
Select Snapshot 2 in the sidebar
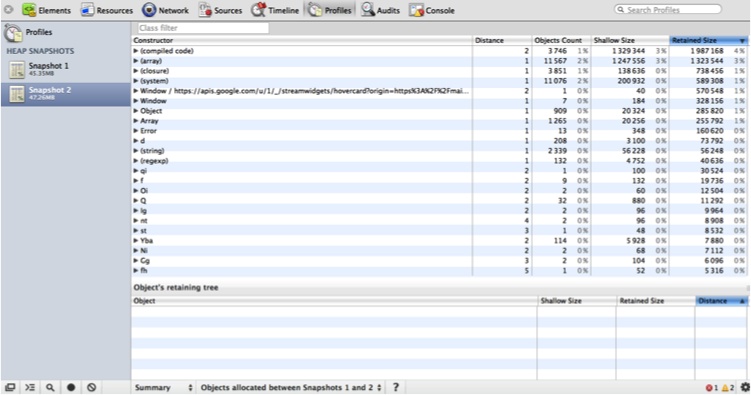point(66,93)
